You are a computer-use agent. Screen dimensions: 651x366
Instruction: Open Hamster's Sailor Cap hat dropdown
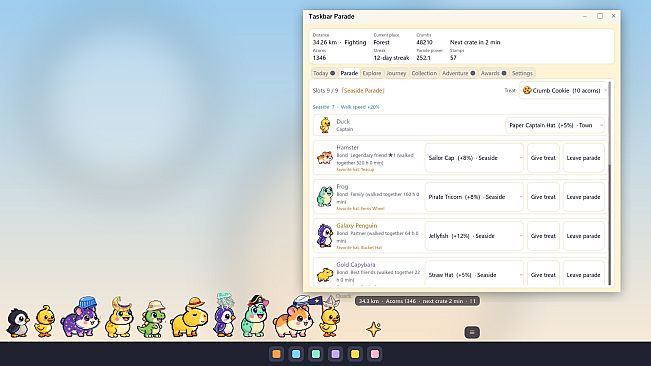point(474,158)
